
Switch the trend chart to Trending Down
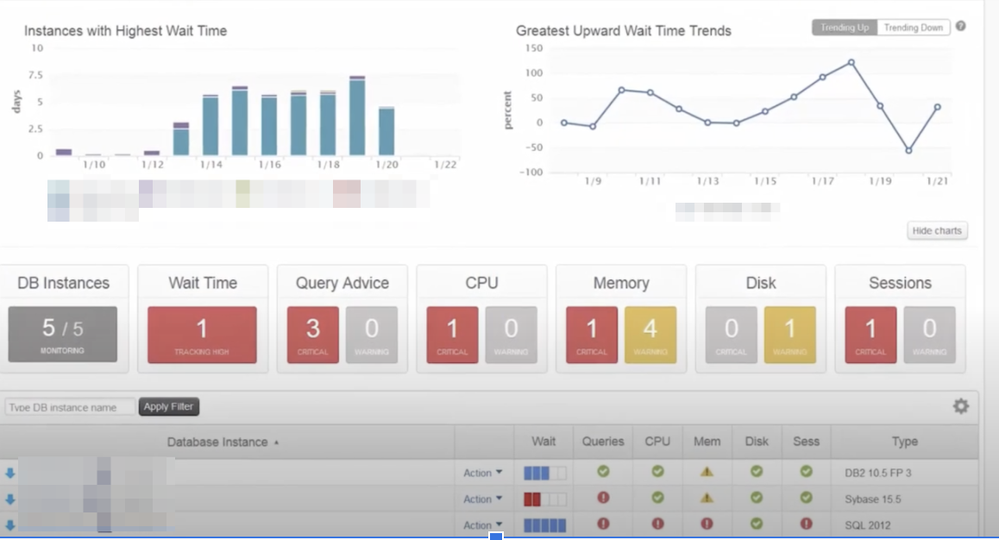pos(913,27)
